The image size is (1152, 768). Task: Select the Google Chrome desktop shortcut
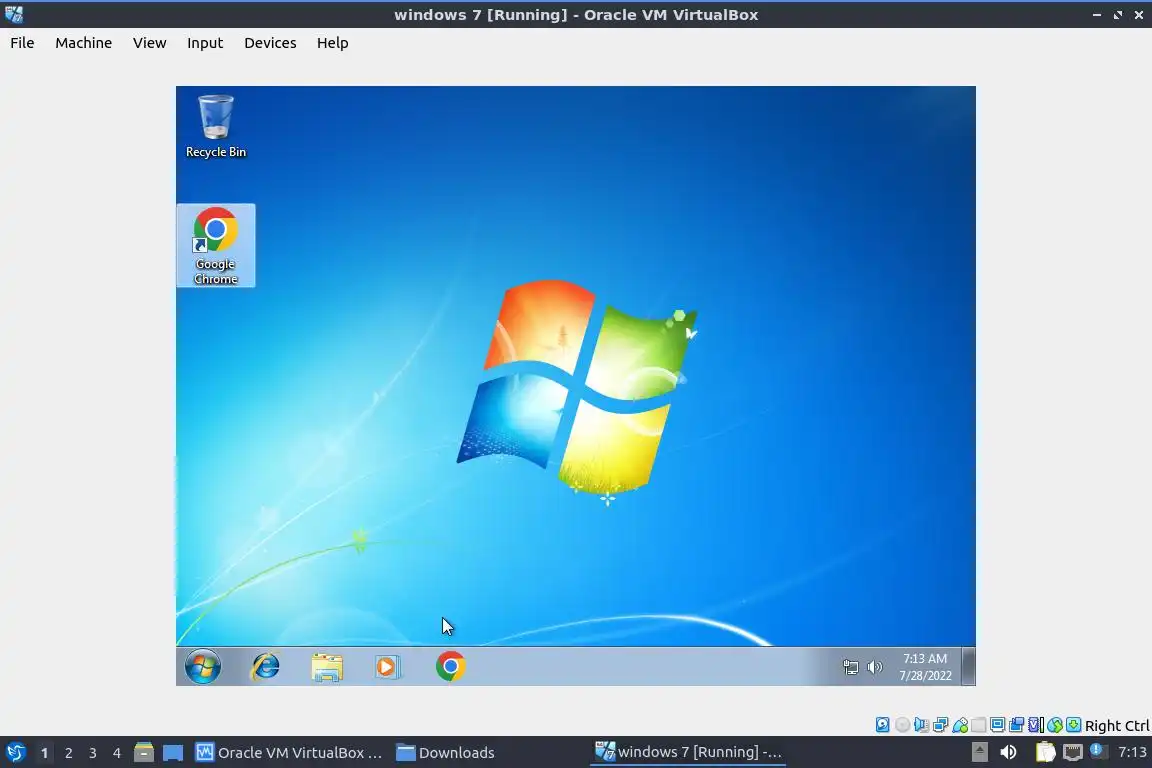(215, 245)
